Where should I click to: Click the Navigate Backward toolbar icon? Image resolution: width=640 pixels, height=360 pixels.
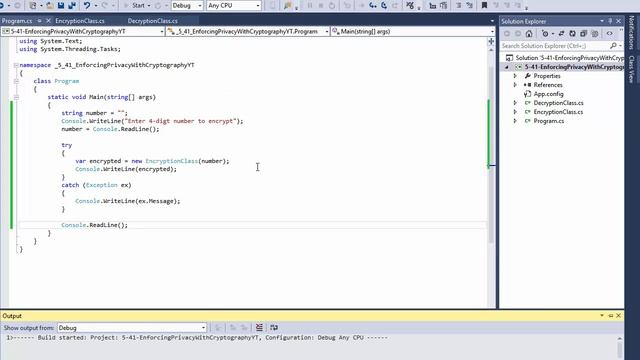coord(2,5)
